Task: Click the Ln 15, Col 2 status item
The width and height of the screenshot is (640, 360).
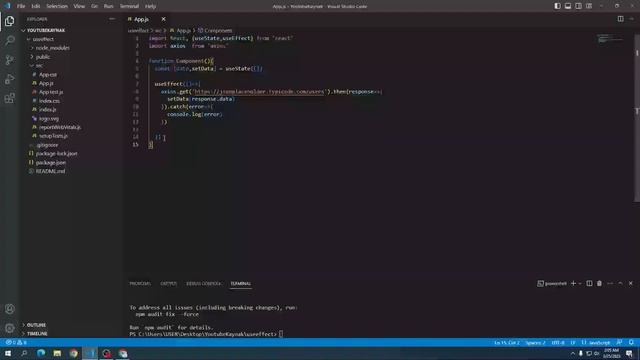Action: point(507,342)
